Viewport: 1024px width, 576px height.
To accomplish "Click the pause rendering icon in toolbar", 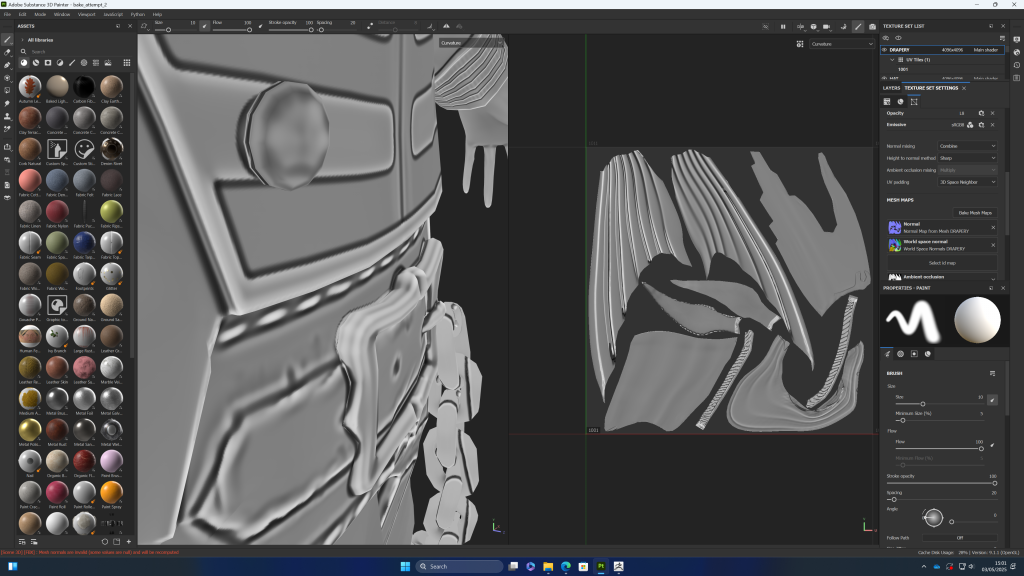I will 783,26.
